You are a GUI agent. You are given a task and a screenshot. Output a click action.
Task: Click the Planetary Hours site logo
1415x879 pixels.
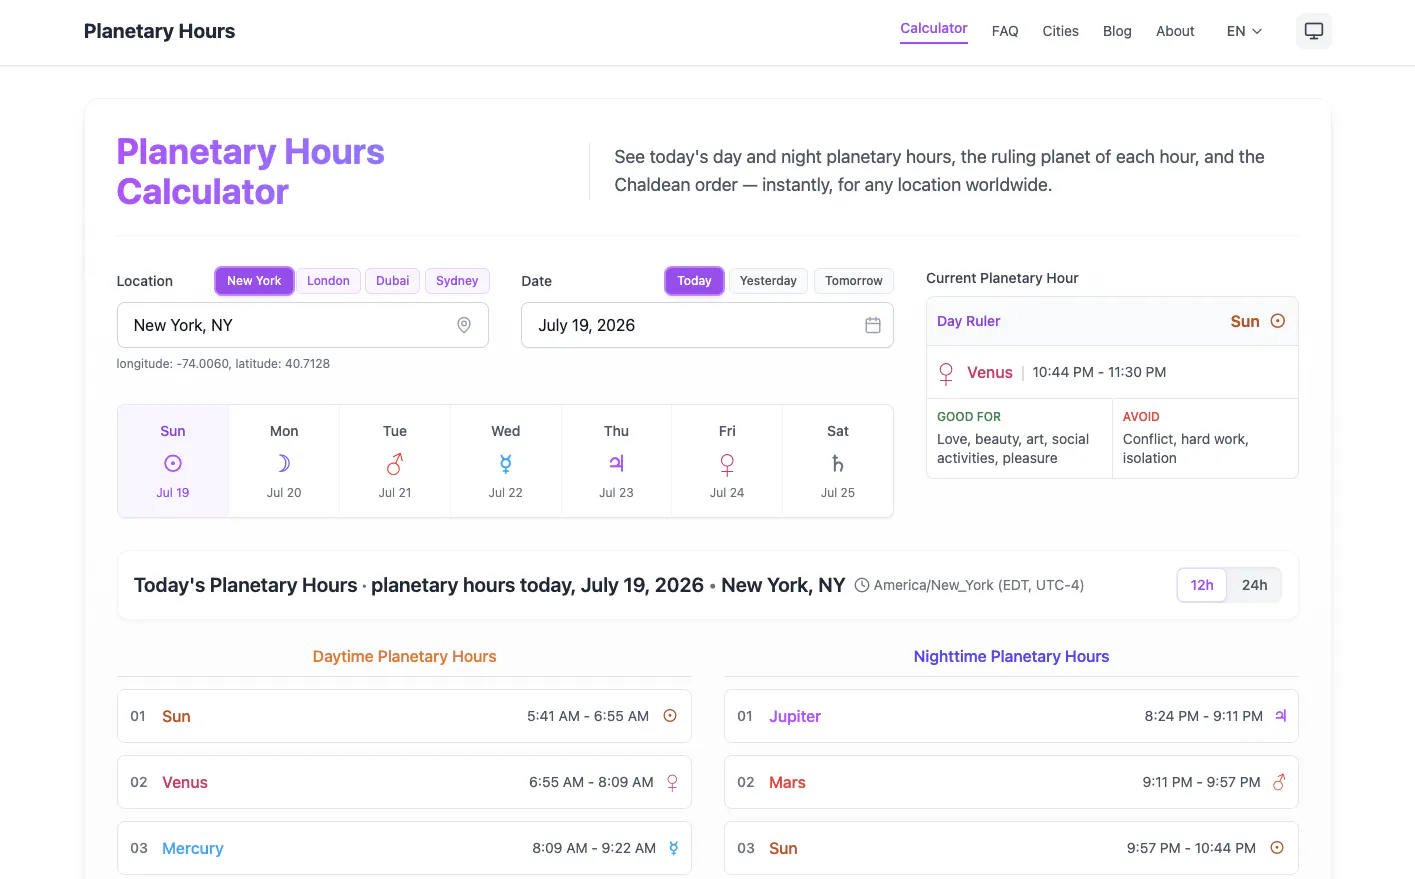159,31
